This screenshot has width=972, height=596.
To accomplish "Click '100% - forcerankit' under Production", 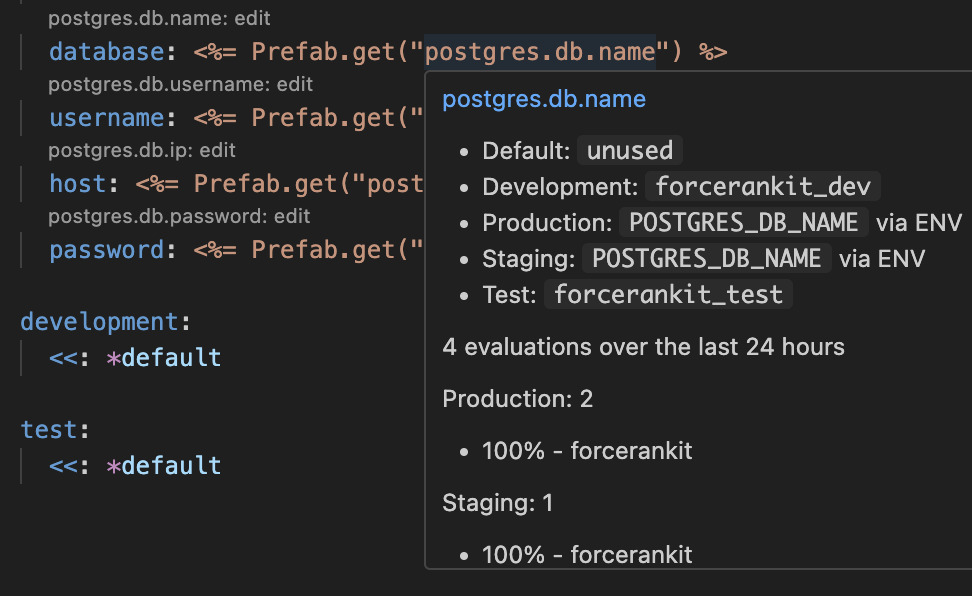I will tap(587, 451).
